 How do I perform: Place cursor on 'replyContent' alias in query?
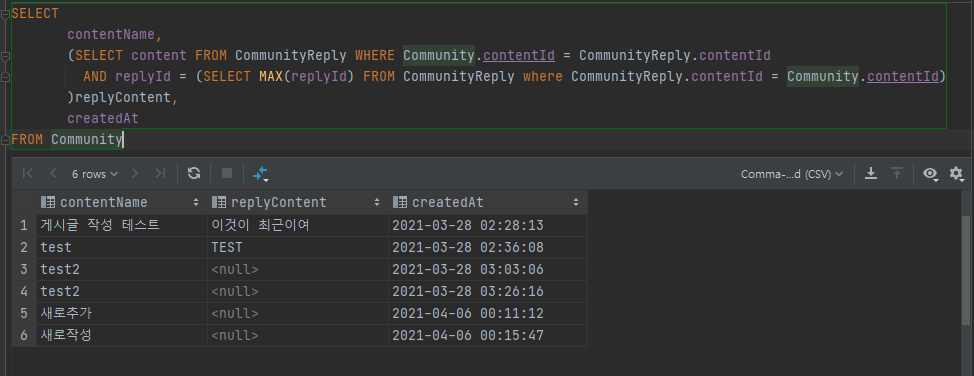coord(122,98)
